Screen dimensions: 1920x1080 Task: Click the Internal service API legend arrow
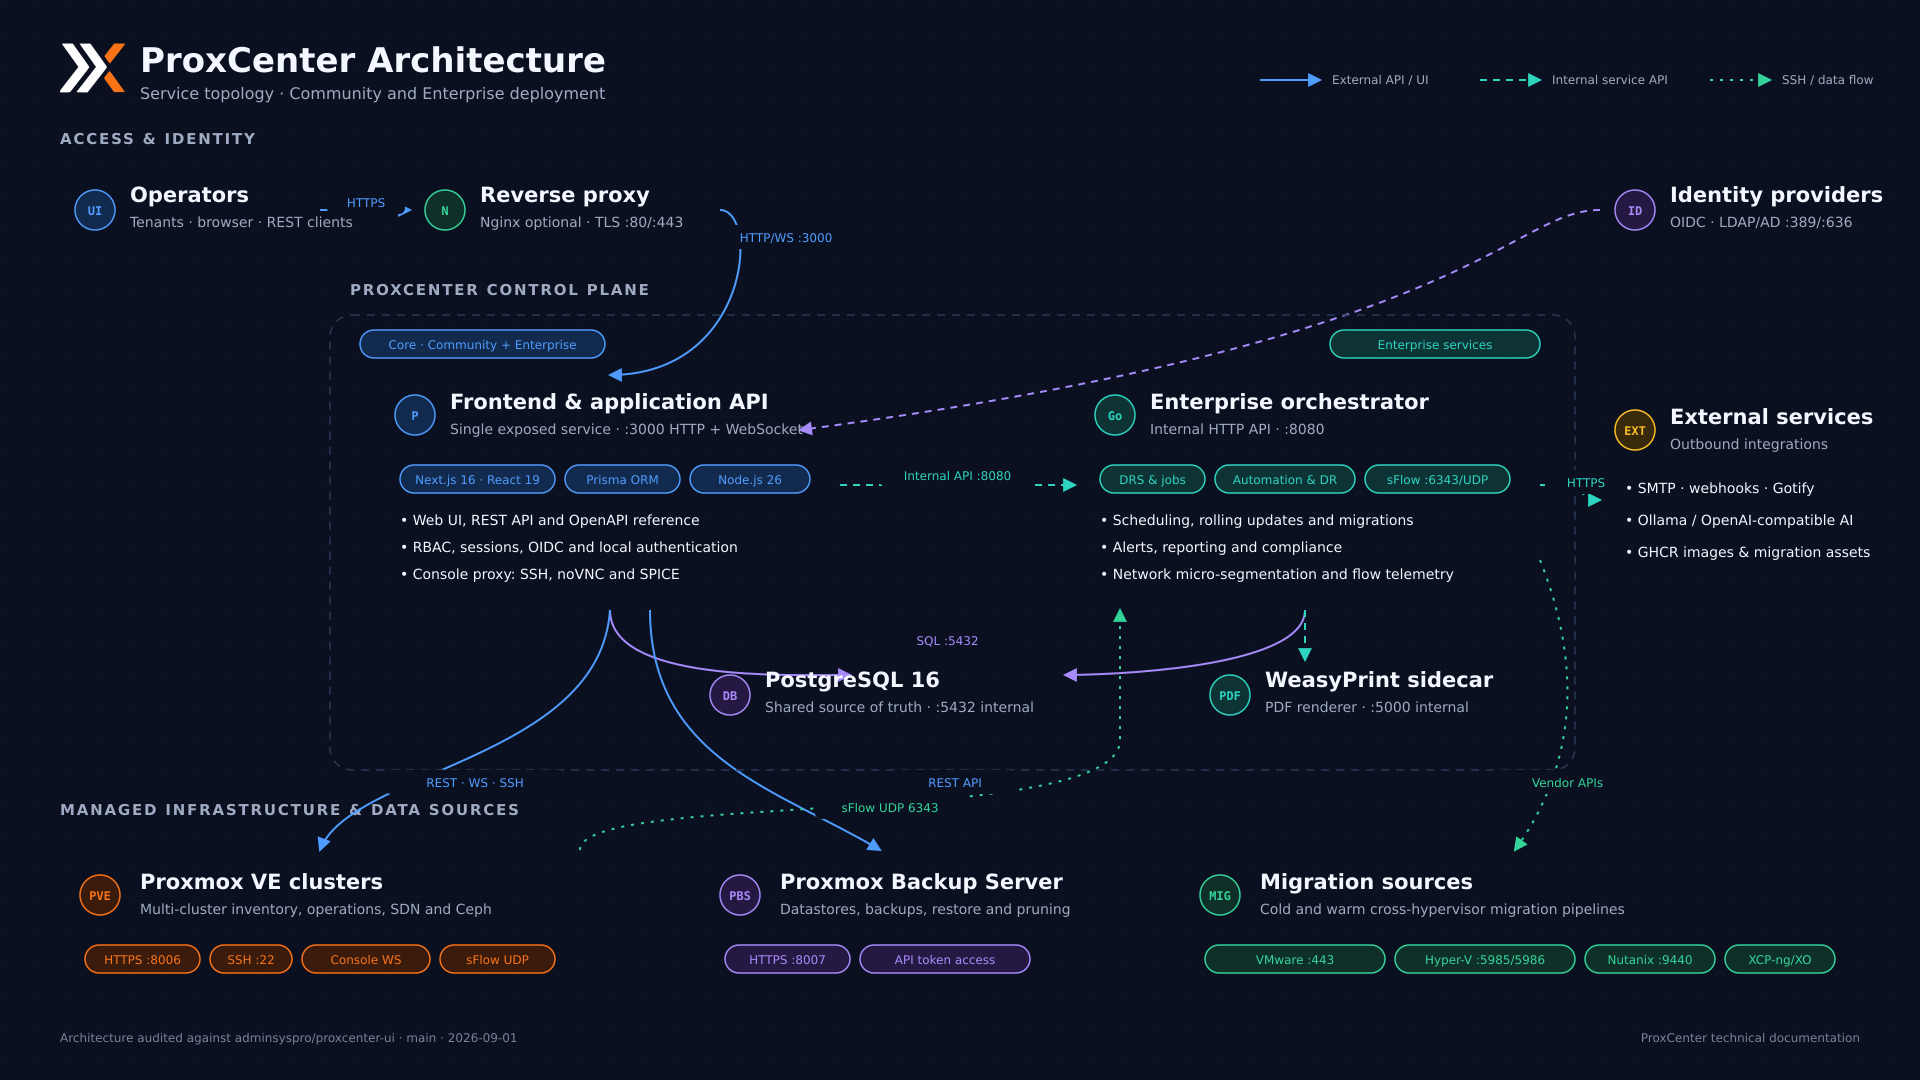(x=1511, y=80)
